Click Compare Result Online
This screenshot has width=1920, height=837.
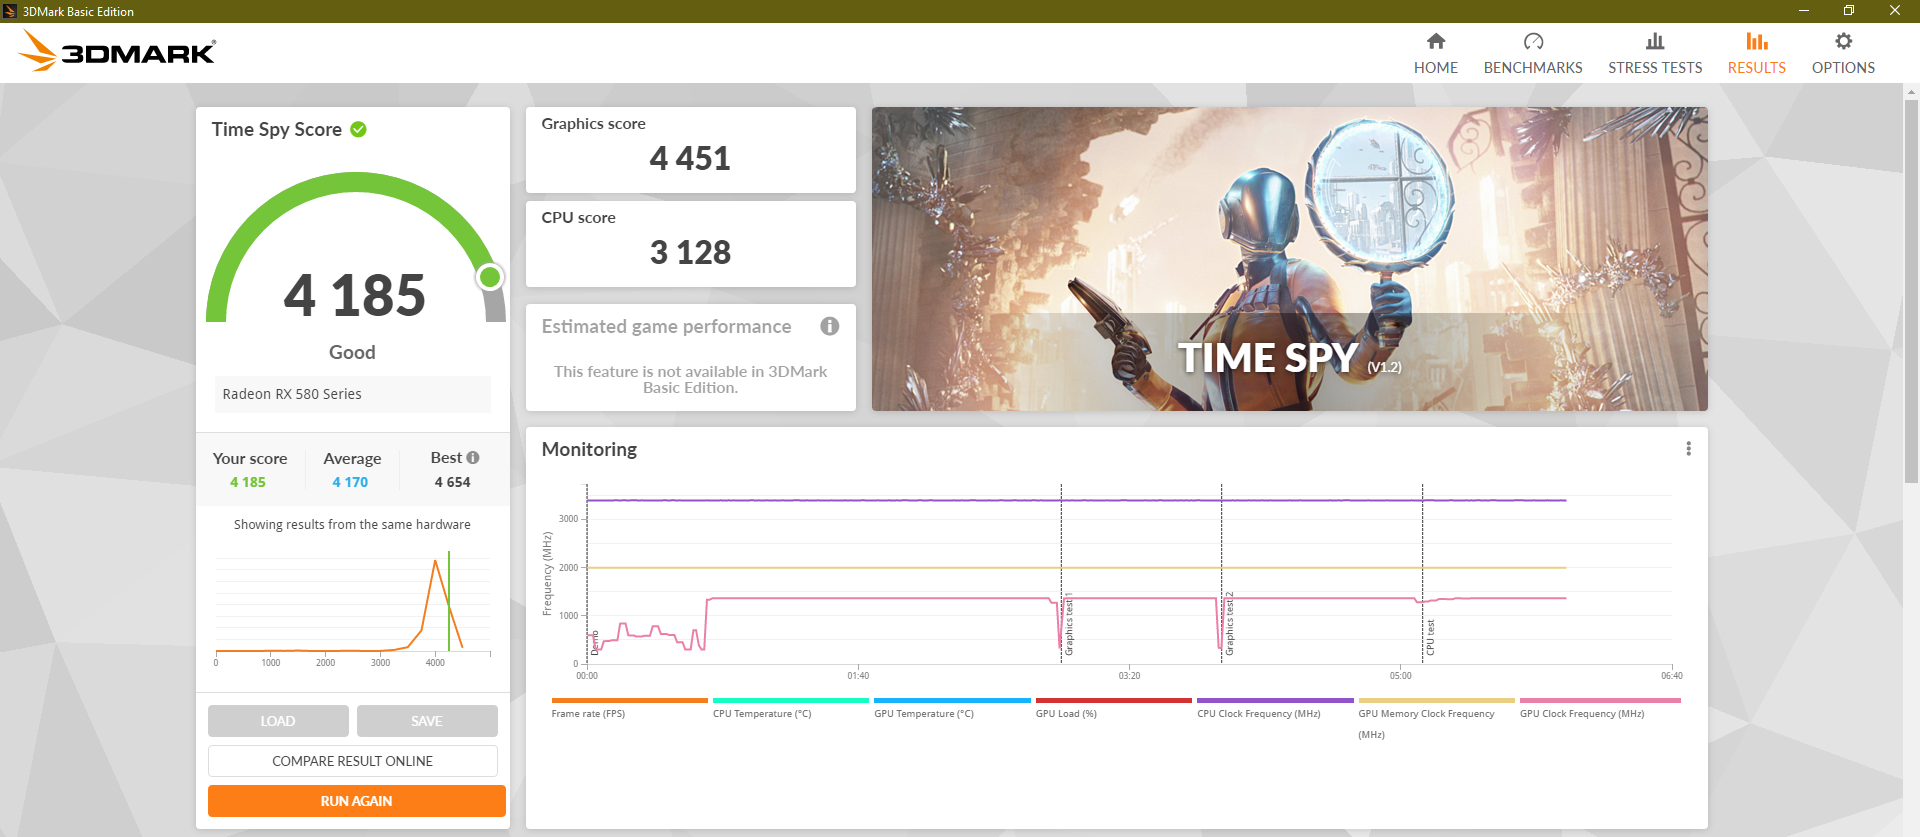pos(352,761)
